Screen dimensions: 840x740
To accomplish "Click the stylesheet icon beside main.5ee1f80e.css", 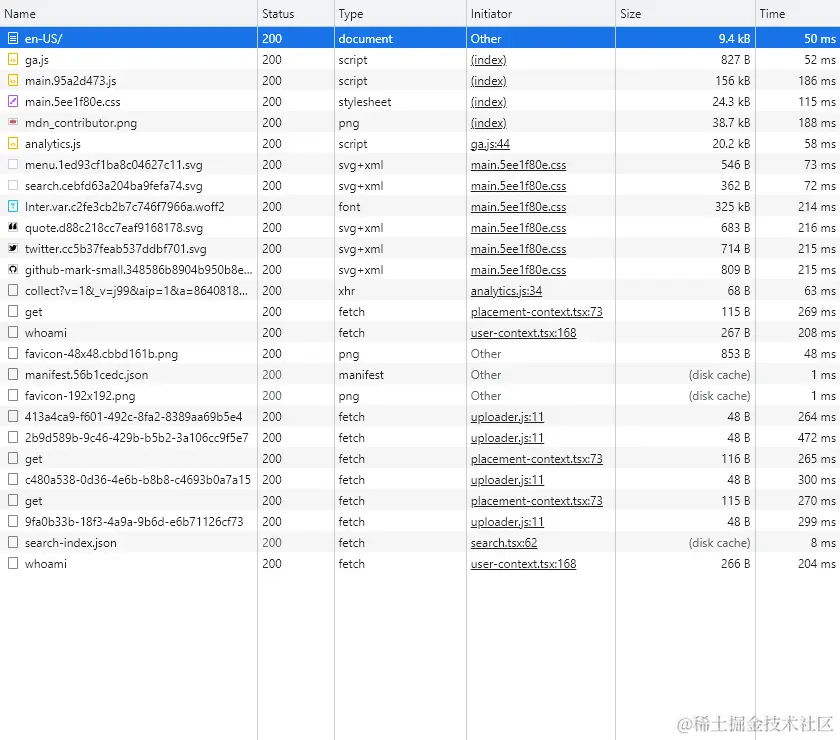I will point(13,101).
